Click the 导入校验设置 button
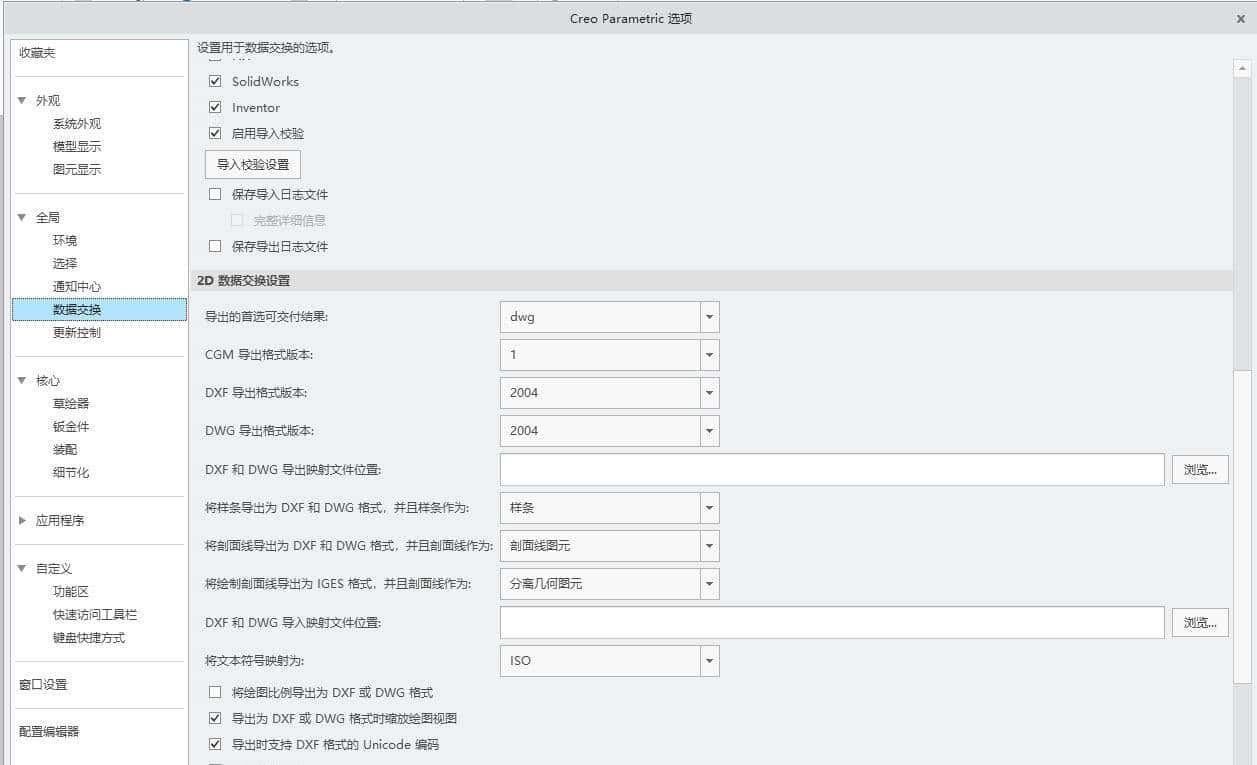This screenshot has width=1257, height=765. [x=252, y=163]
